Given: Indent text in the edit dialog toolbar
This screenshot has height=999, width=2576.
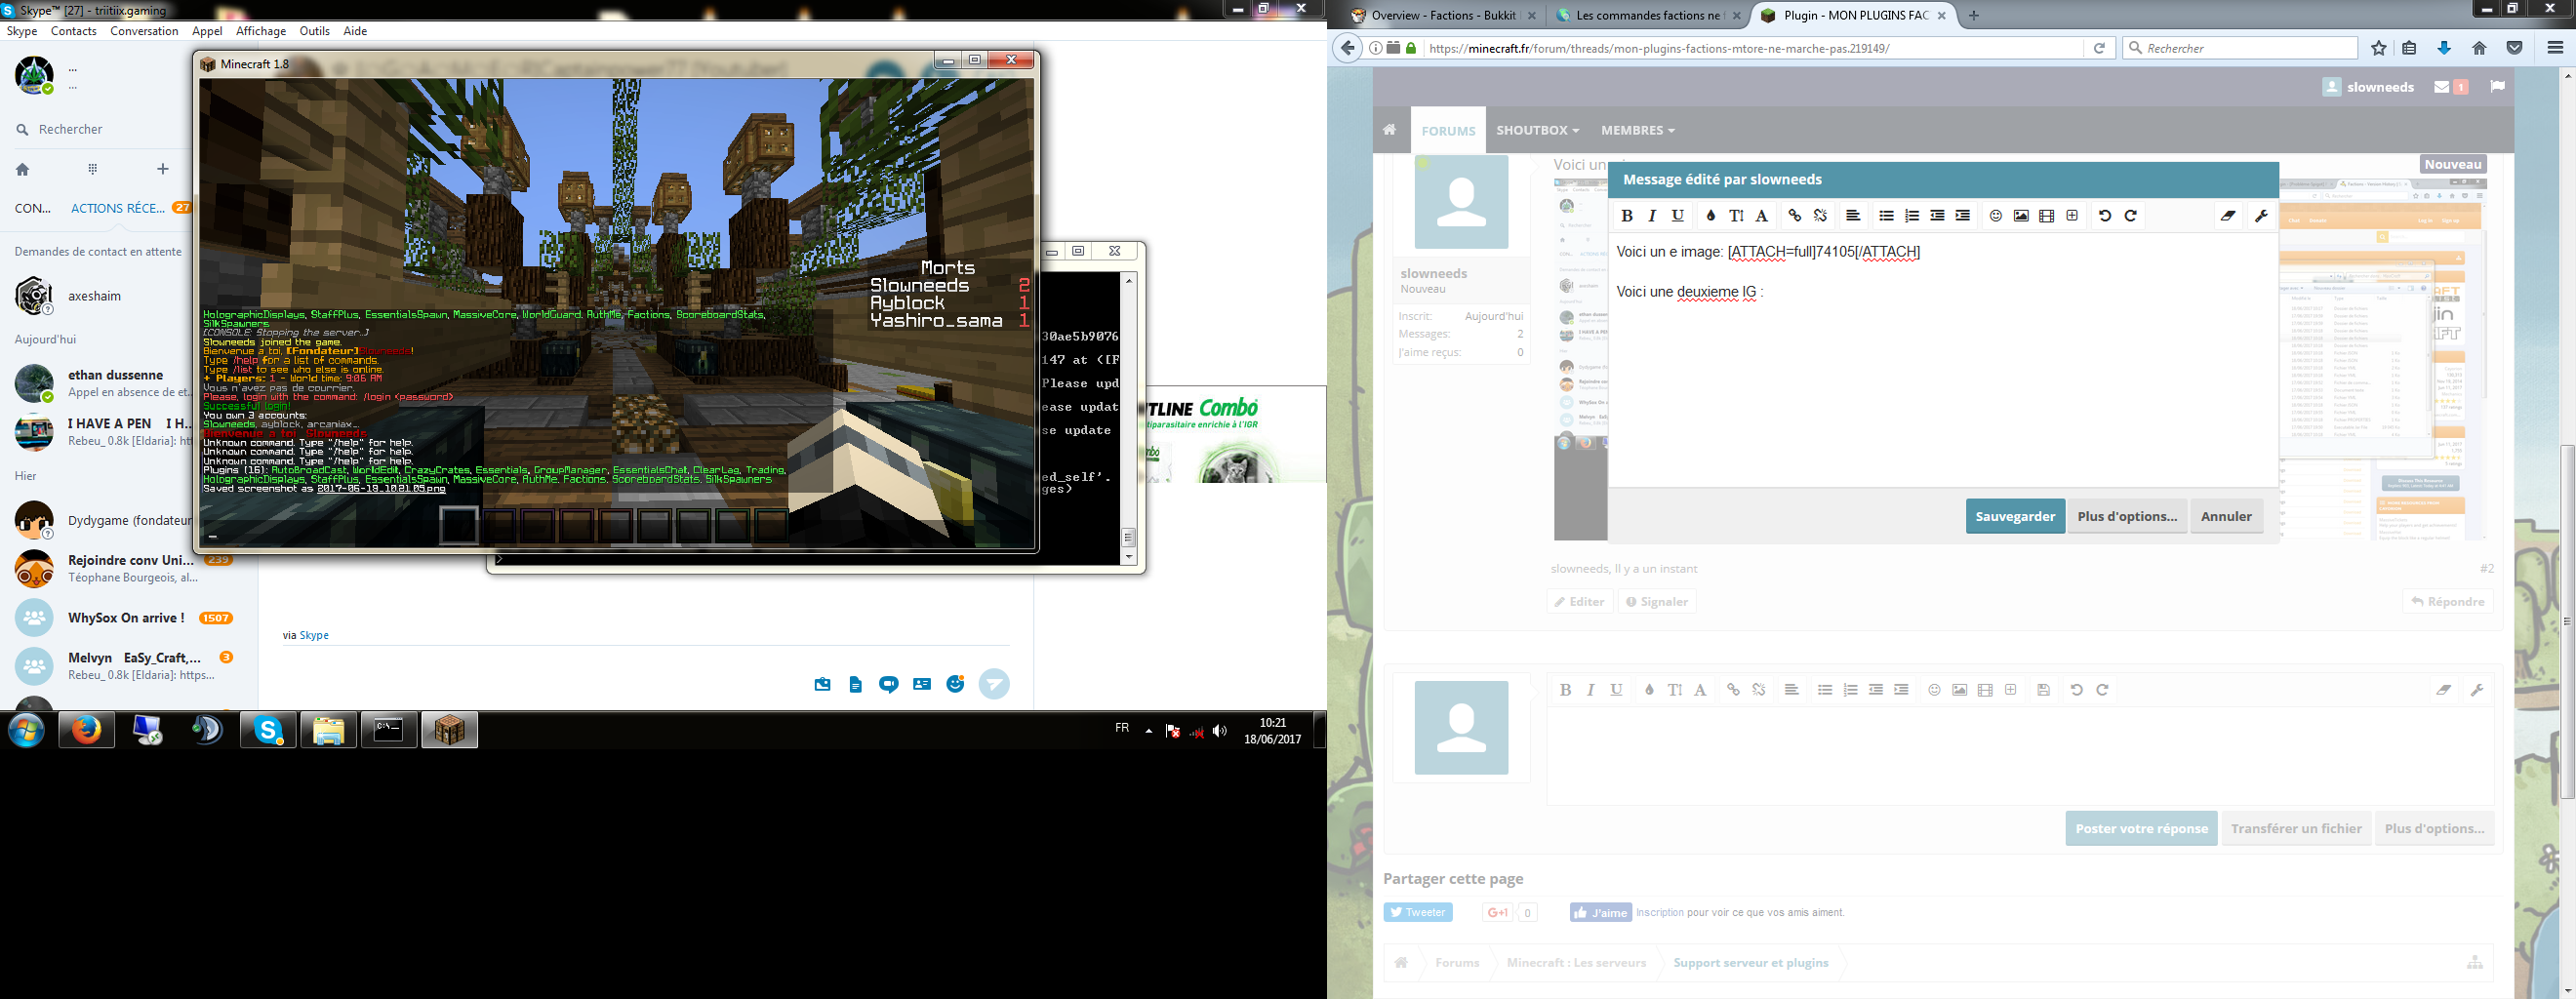Looking at the screenshot, I should (1963, 216).
